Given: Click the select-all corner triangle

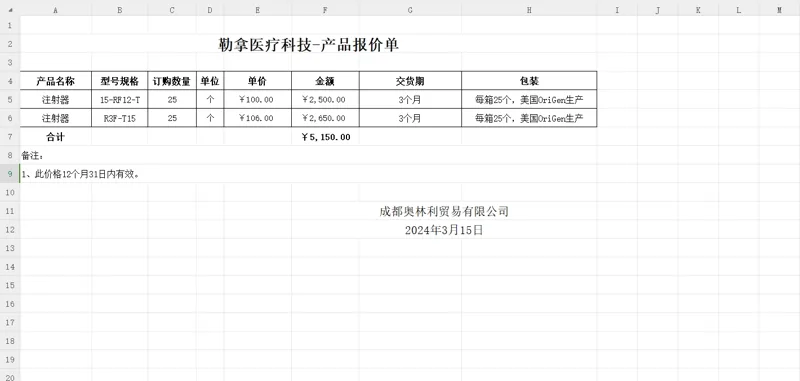Looking at the screenshot, I should [10, 10].
